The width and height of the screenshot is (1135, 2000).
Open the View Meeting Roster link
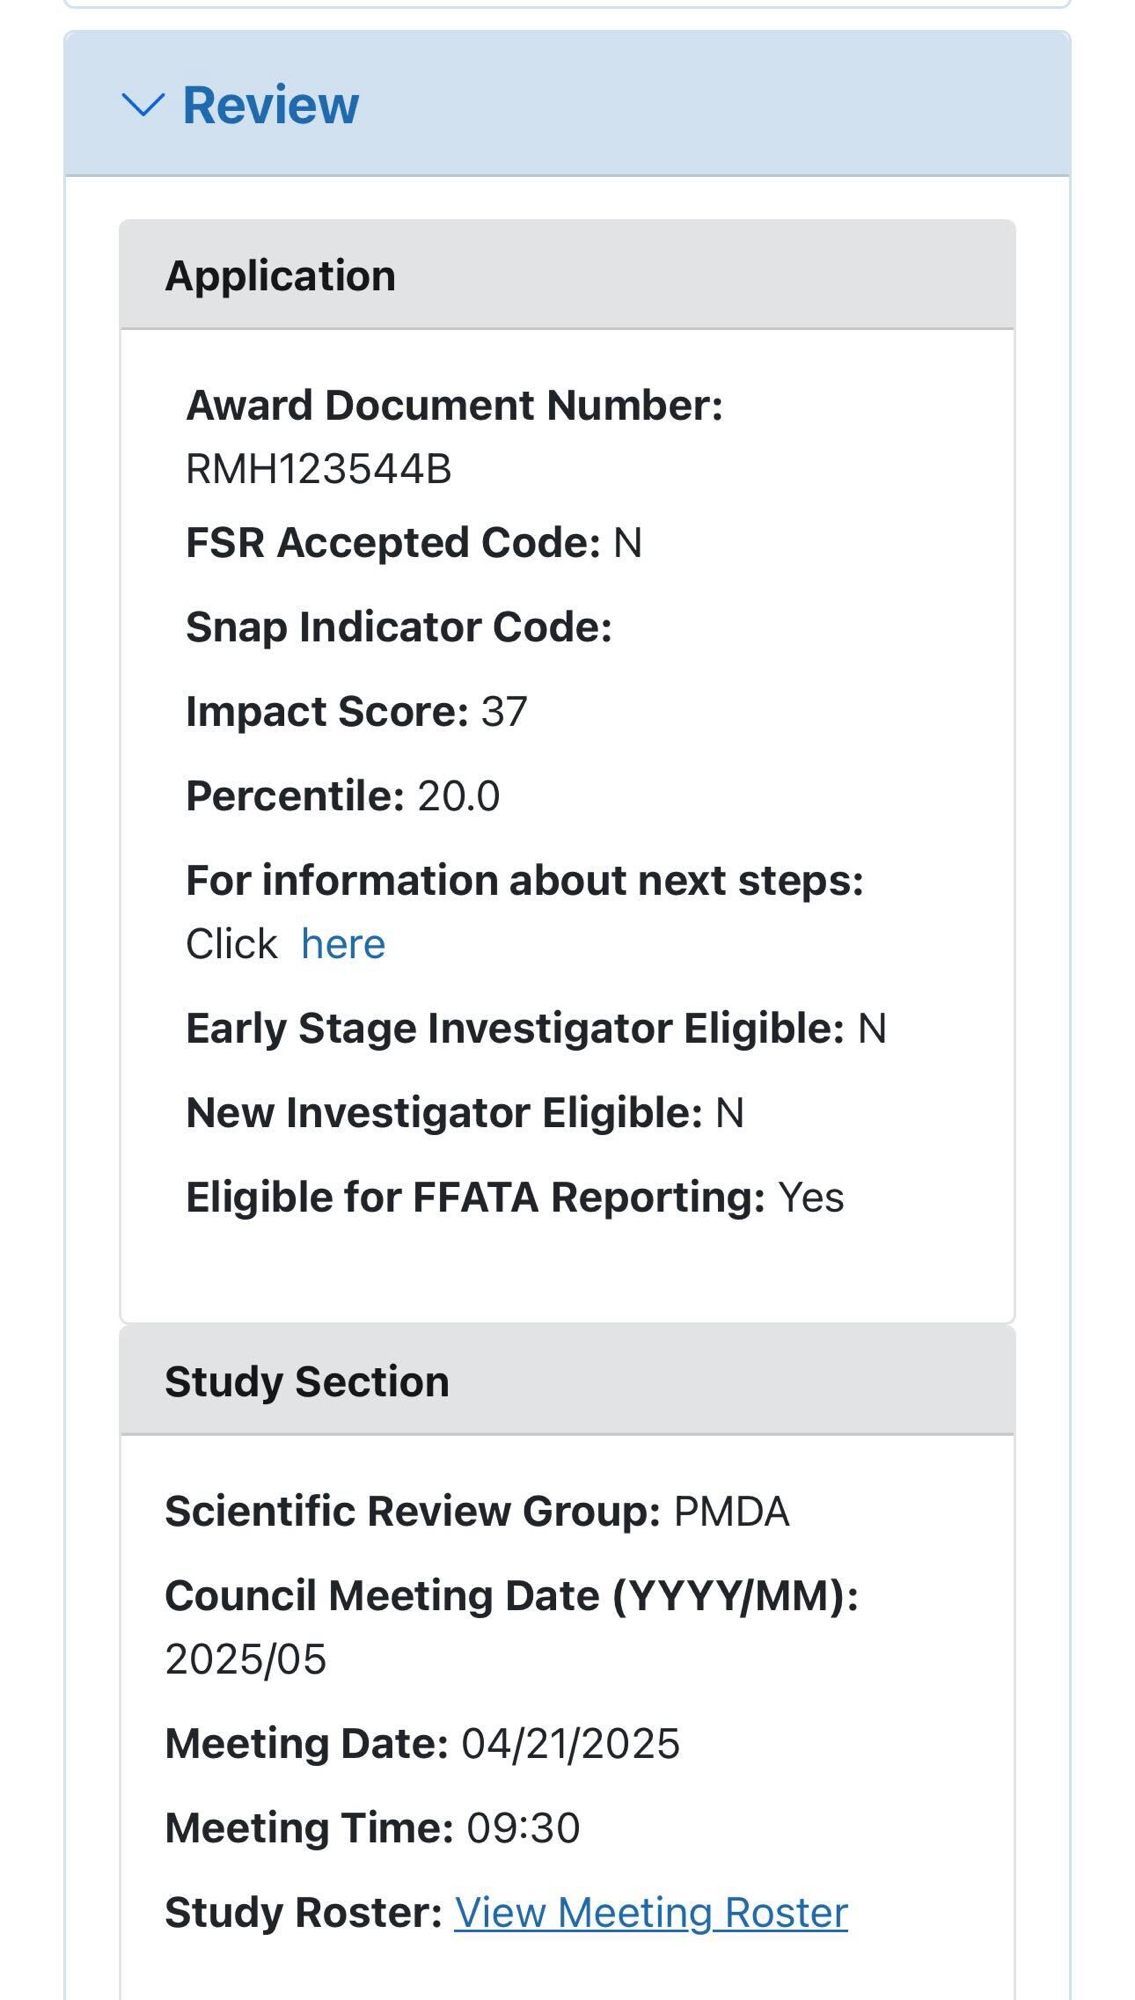coord(651,1913)
